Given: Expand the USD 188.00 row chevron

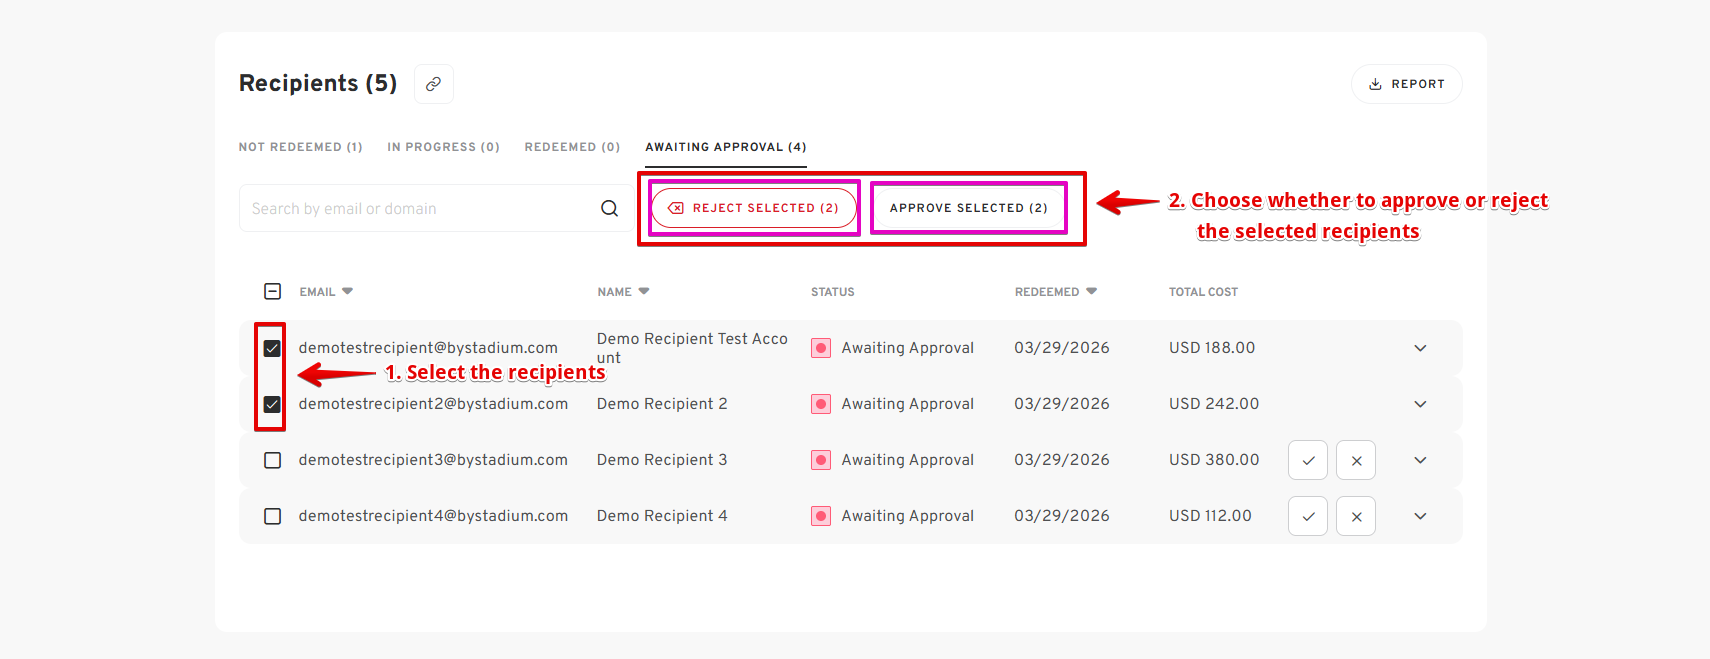Looking at the screenshot, I should click(x=1420, y=348).
